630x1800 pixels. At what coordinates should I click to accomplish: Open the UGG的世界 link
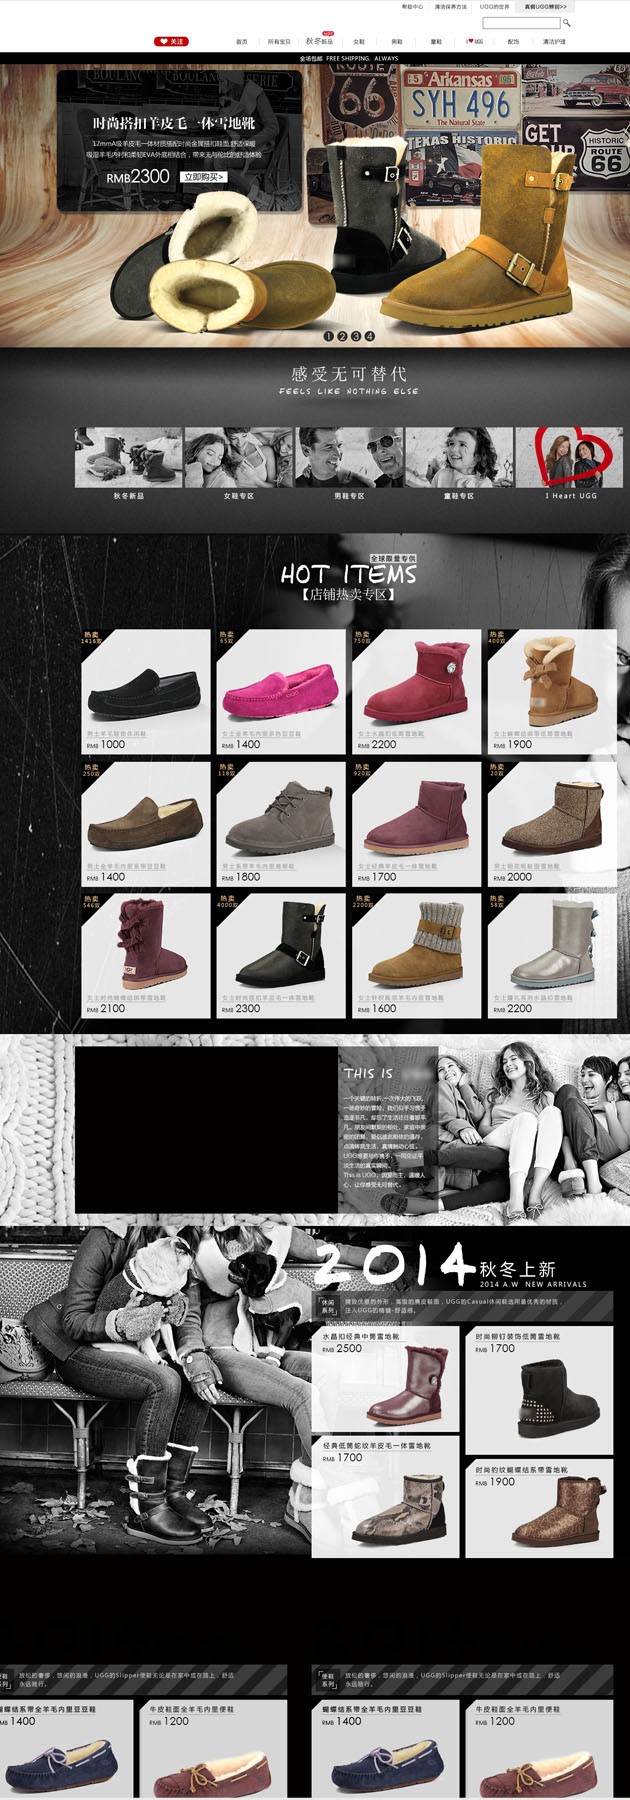click(x=494, y=6)
